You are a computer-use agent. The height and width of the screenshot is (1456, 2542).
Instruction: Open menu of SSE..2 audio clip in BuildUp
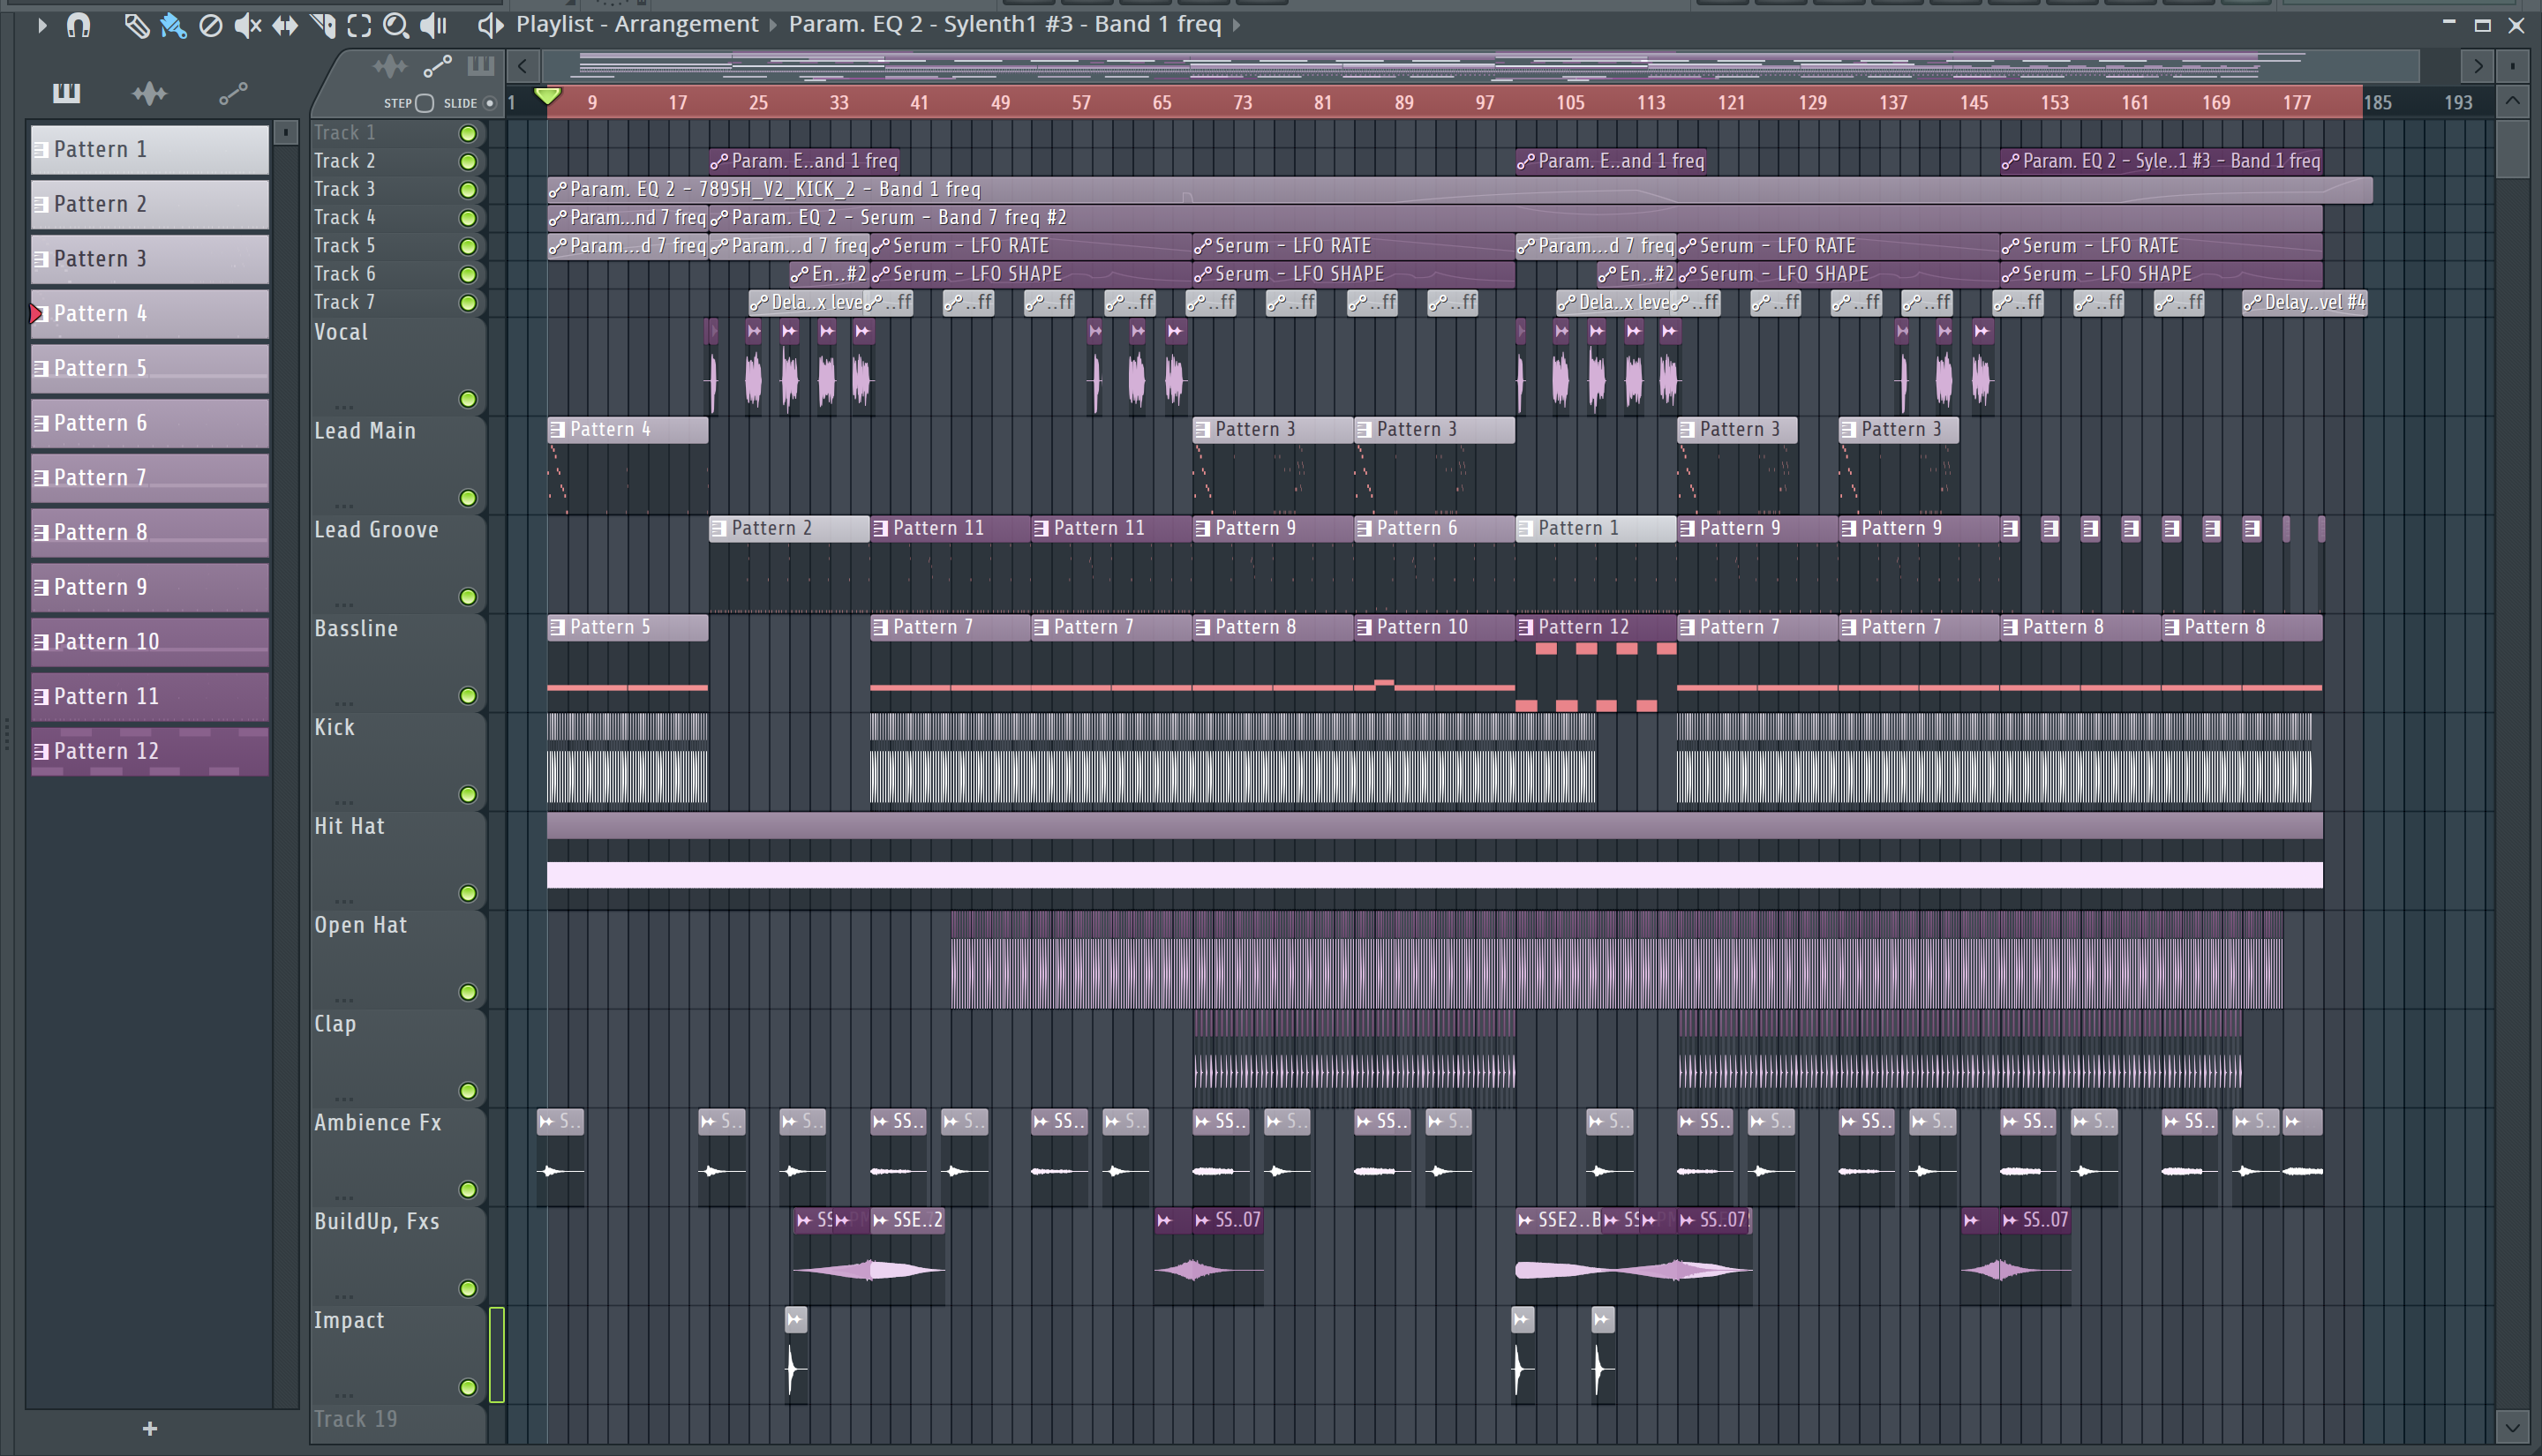click(x=880, y=1221)
